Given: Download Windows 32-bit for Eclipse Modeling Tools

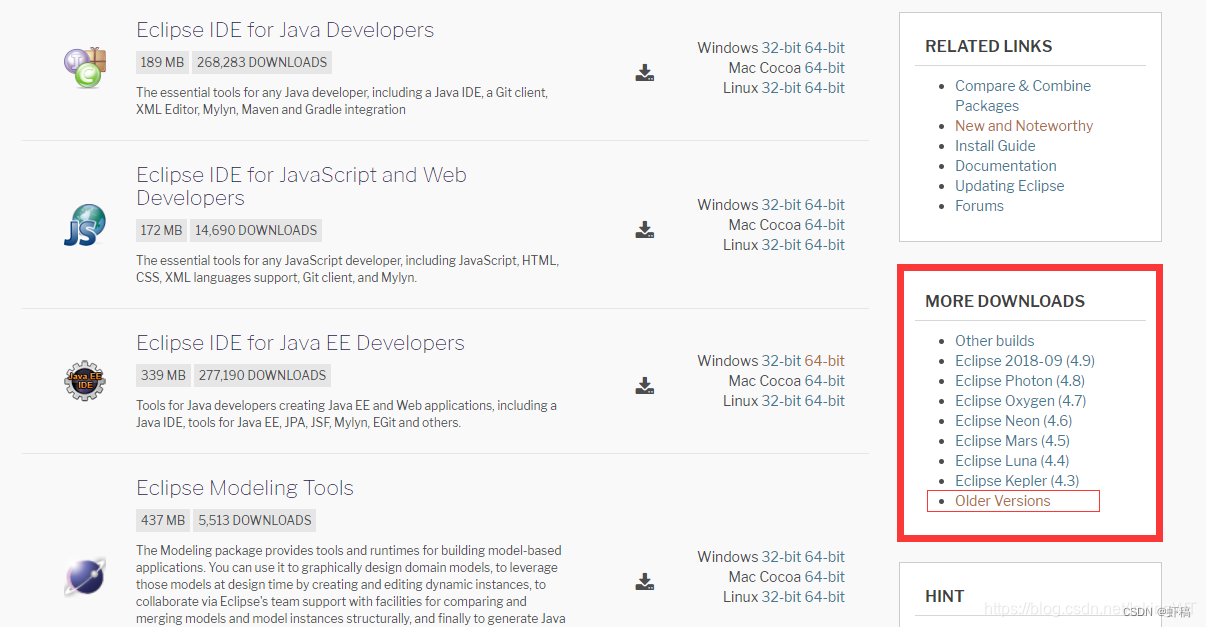Looking at the screenshot, I should tap(781, 557).
